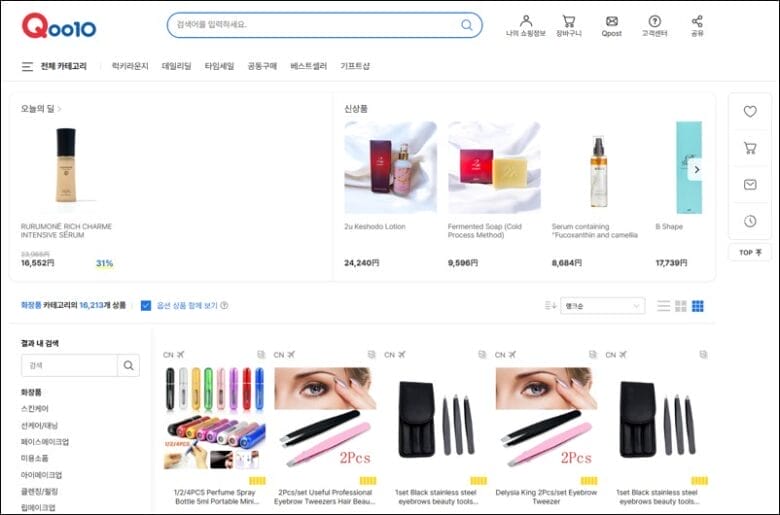
Task: Expand the all categories hamburger menu
Action: click(x=28, y=67)
